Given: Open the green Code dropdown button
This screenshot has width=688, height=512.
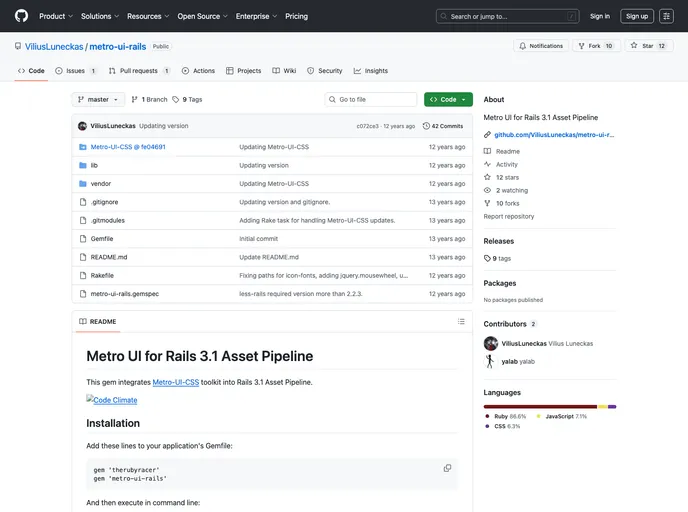Looking at the screenshot, I should point(448,100).
